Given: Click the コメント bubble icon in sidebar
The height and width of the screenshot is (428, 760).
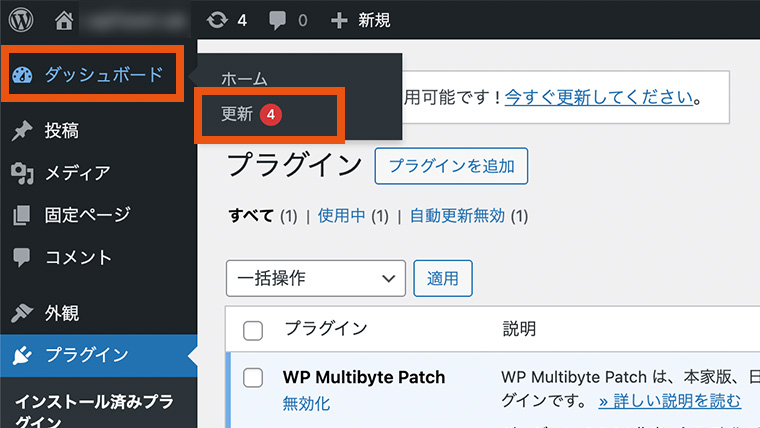Looking at the screenshot, I should coord(21,257).
